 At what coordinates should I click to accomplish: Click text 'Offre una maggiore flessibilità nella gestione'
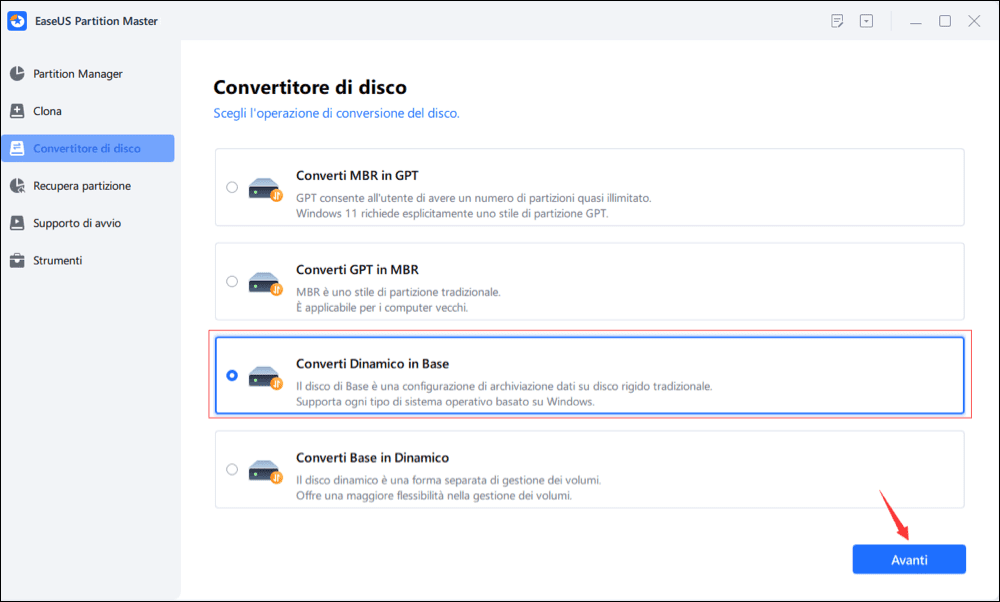434,496
